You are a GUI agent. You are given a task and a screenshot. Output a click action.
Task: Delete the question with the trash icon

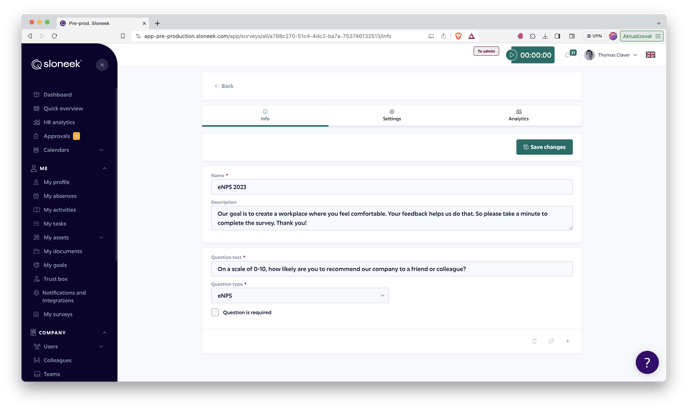(534, 341)
